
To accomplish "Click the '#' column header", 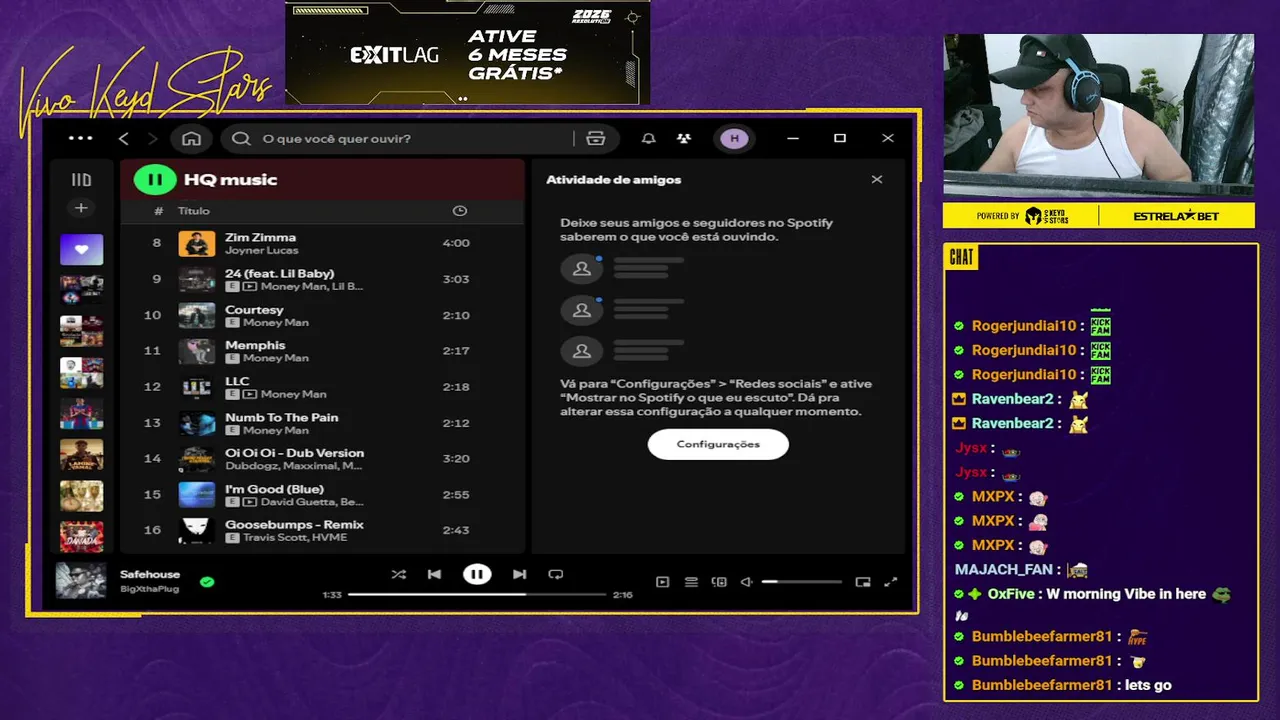I will click(x=158, y=211).
